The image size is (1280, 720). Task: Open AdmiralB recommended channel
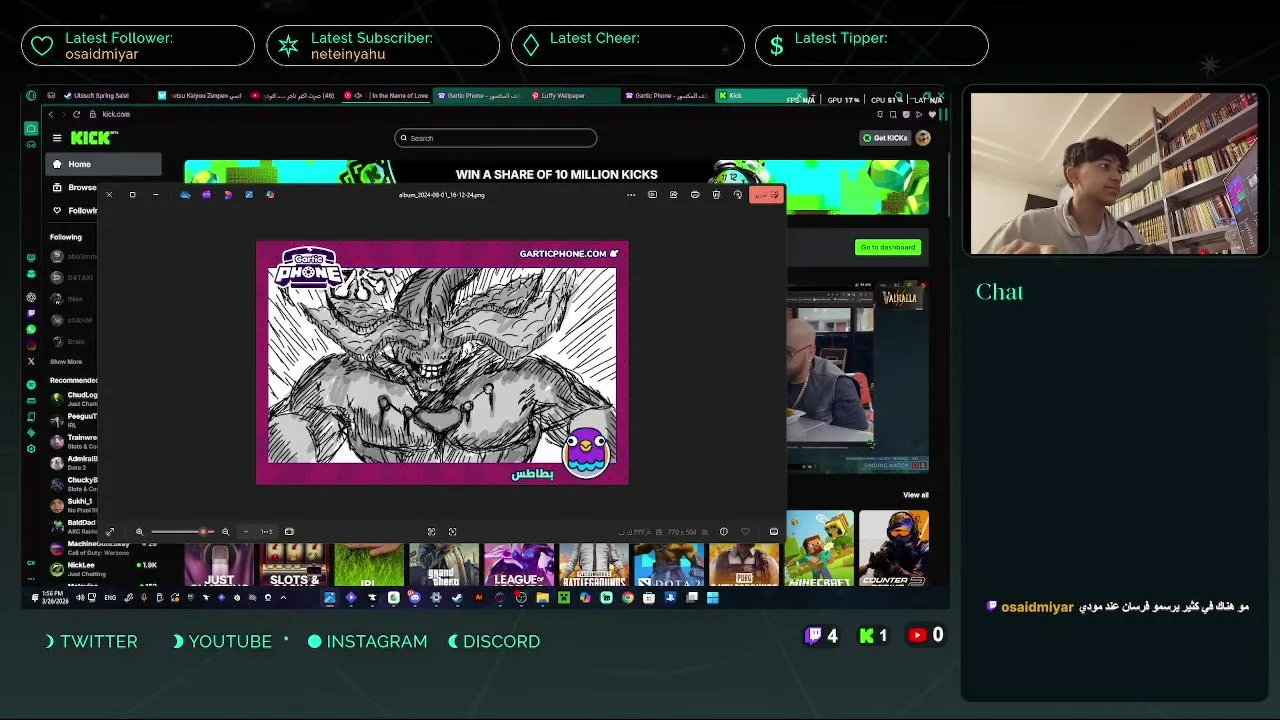click(74, 462)
